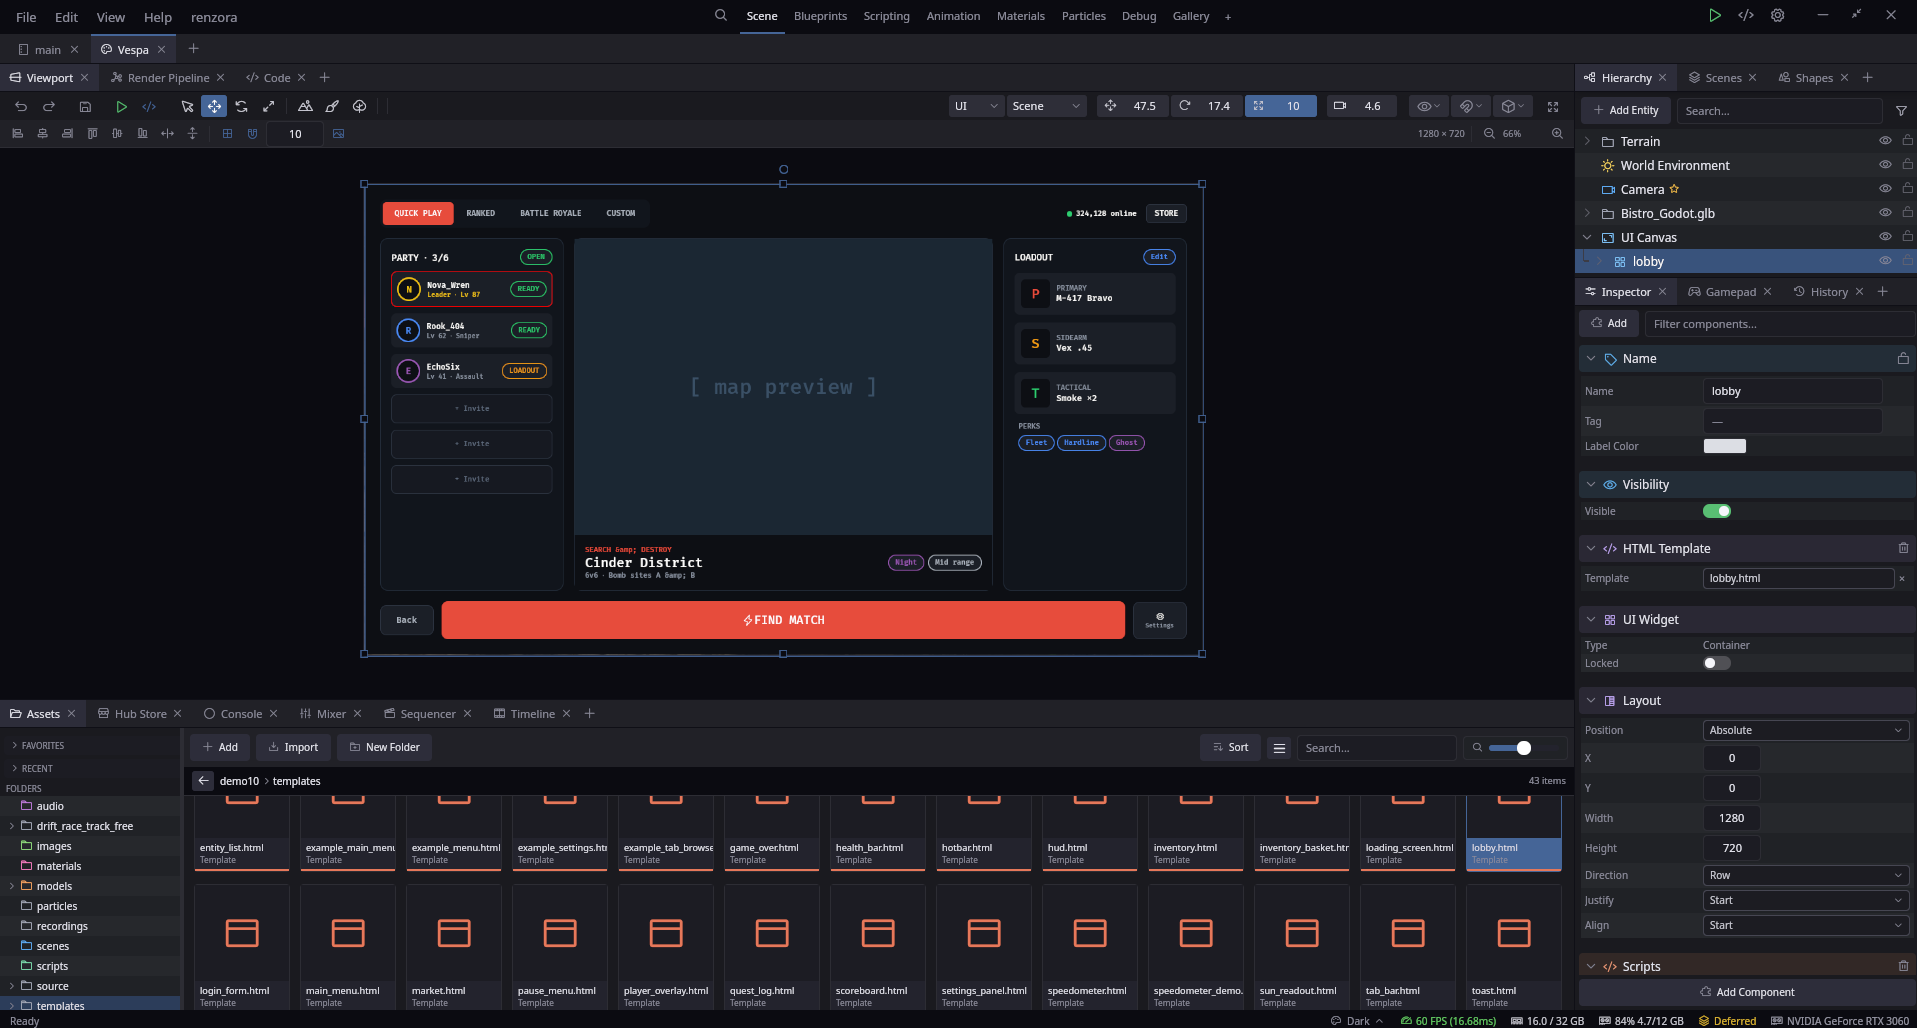Choose the Scale tool
The width and height of the screenshot is (1917, 1028).
tap(268, 106)
